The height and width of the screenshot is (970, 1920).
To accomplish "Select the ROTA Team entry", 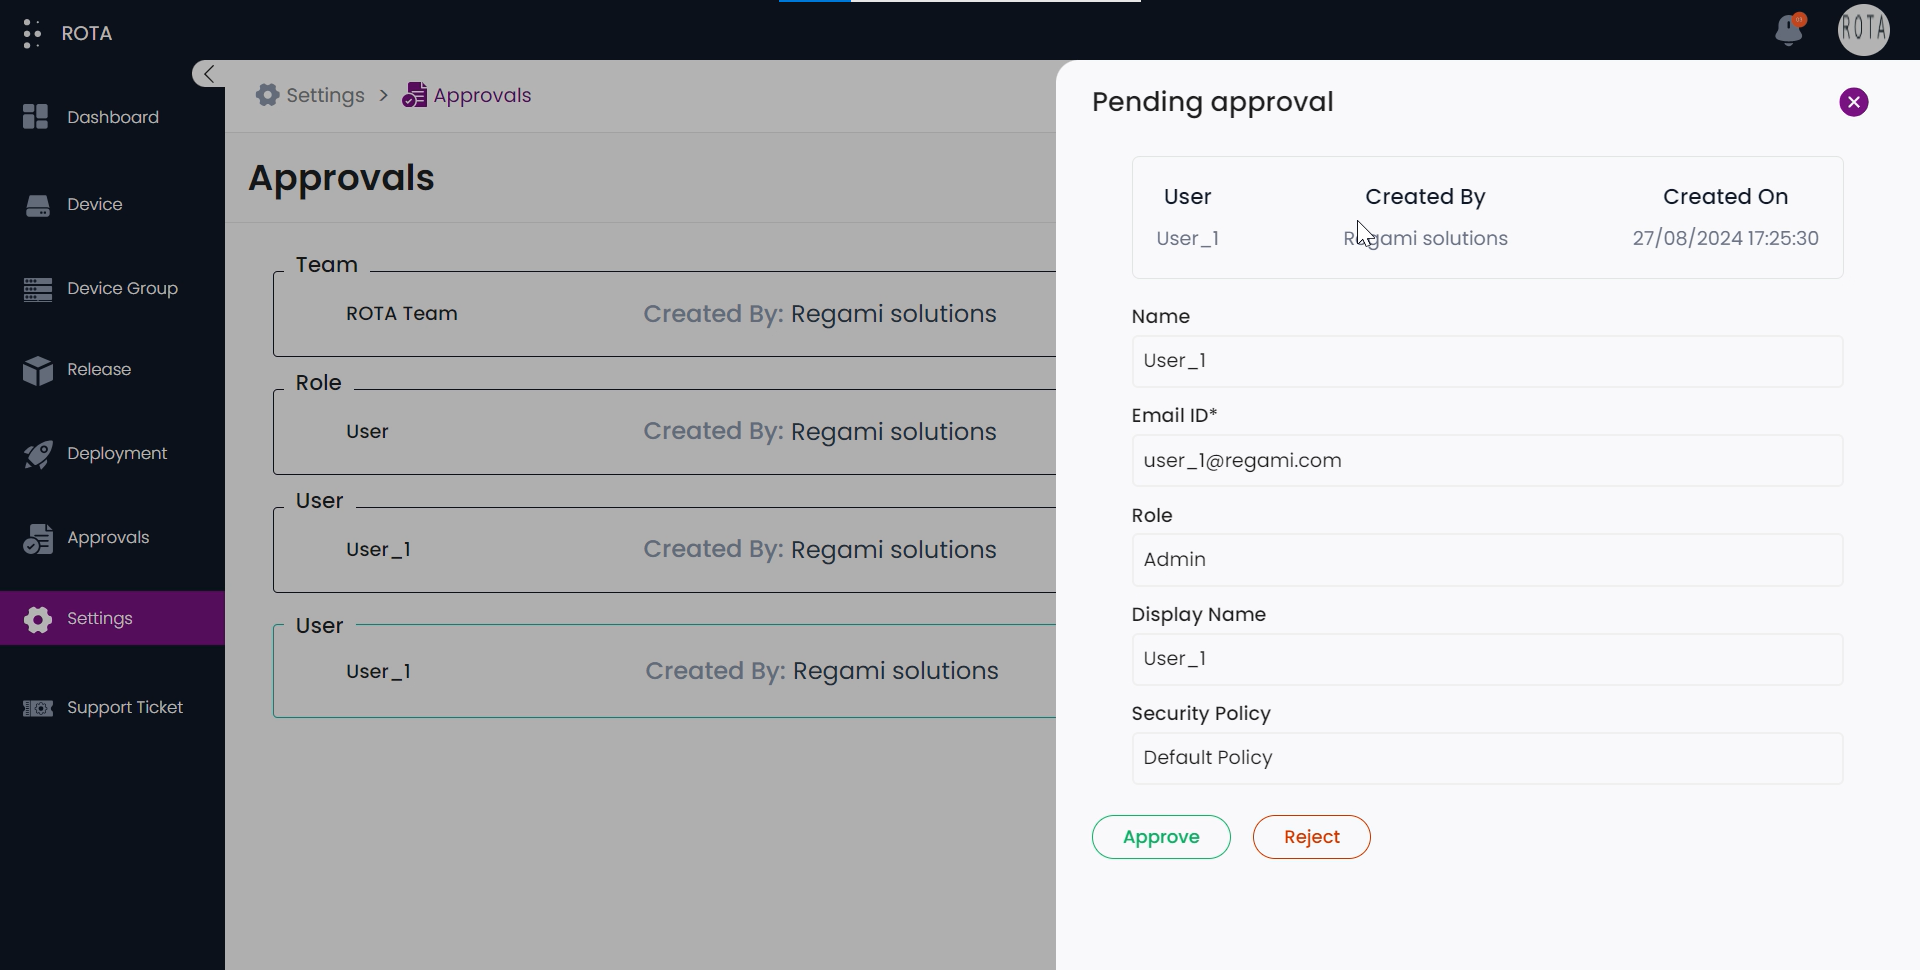I will (401, 313).
